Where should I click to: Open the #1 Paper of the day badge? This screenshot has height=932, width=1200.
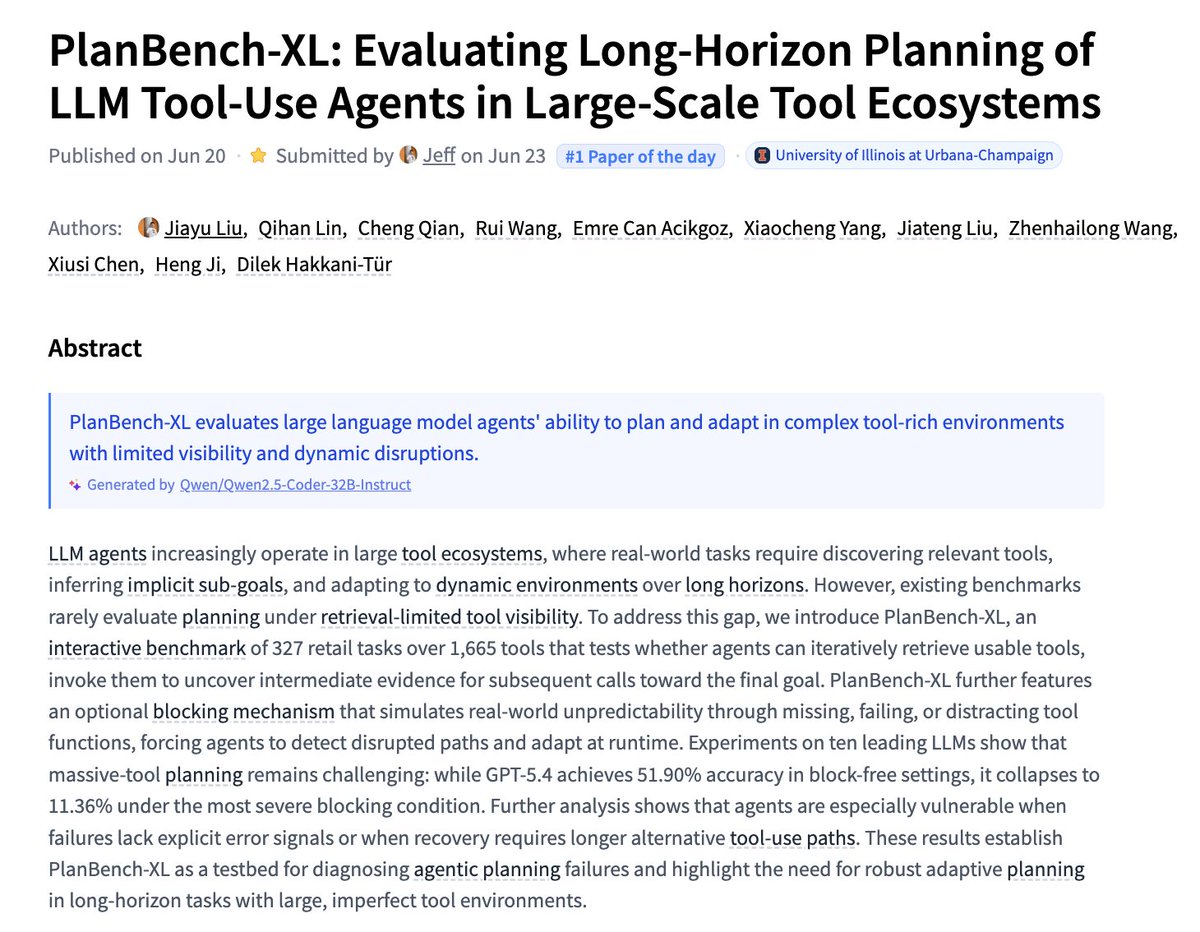pyautogui.click(x=640, y=156)
